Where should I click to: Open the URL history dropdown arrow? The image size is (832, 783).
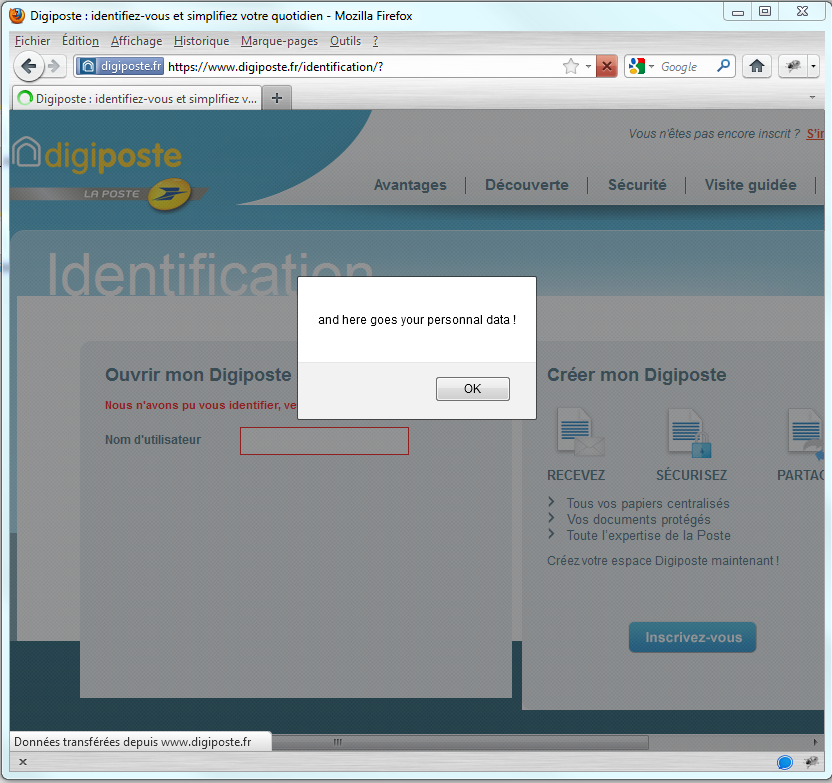click(588, 66)
